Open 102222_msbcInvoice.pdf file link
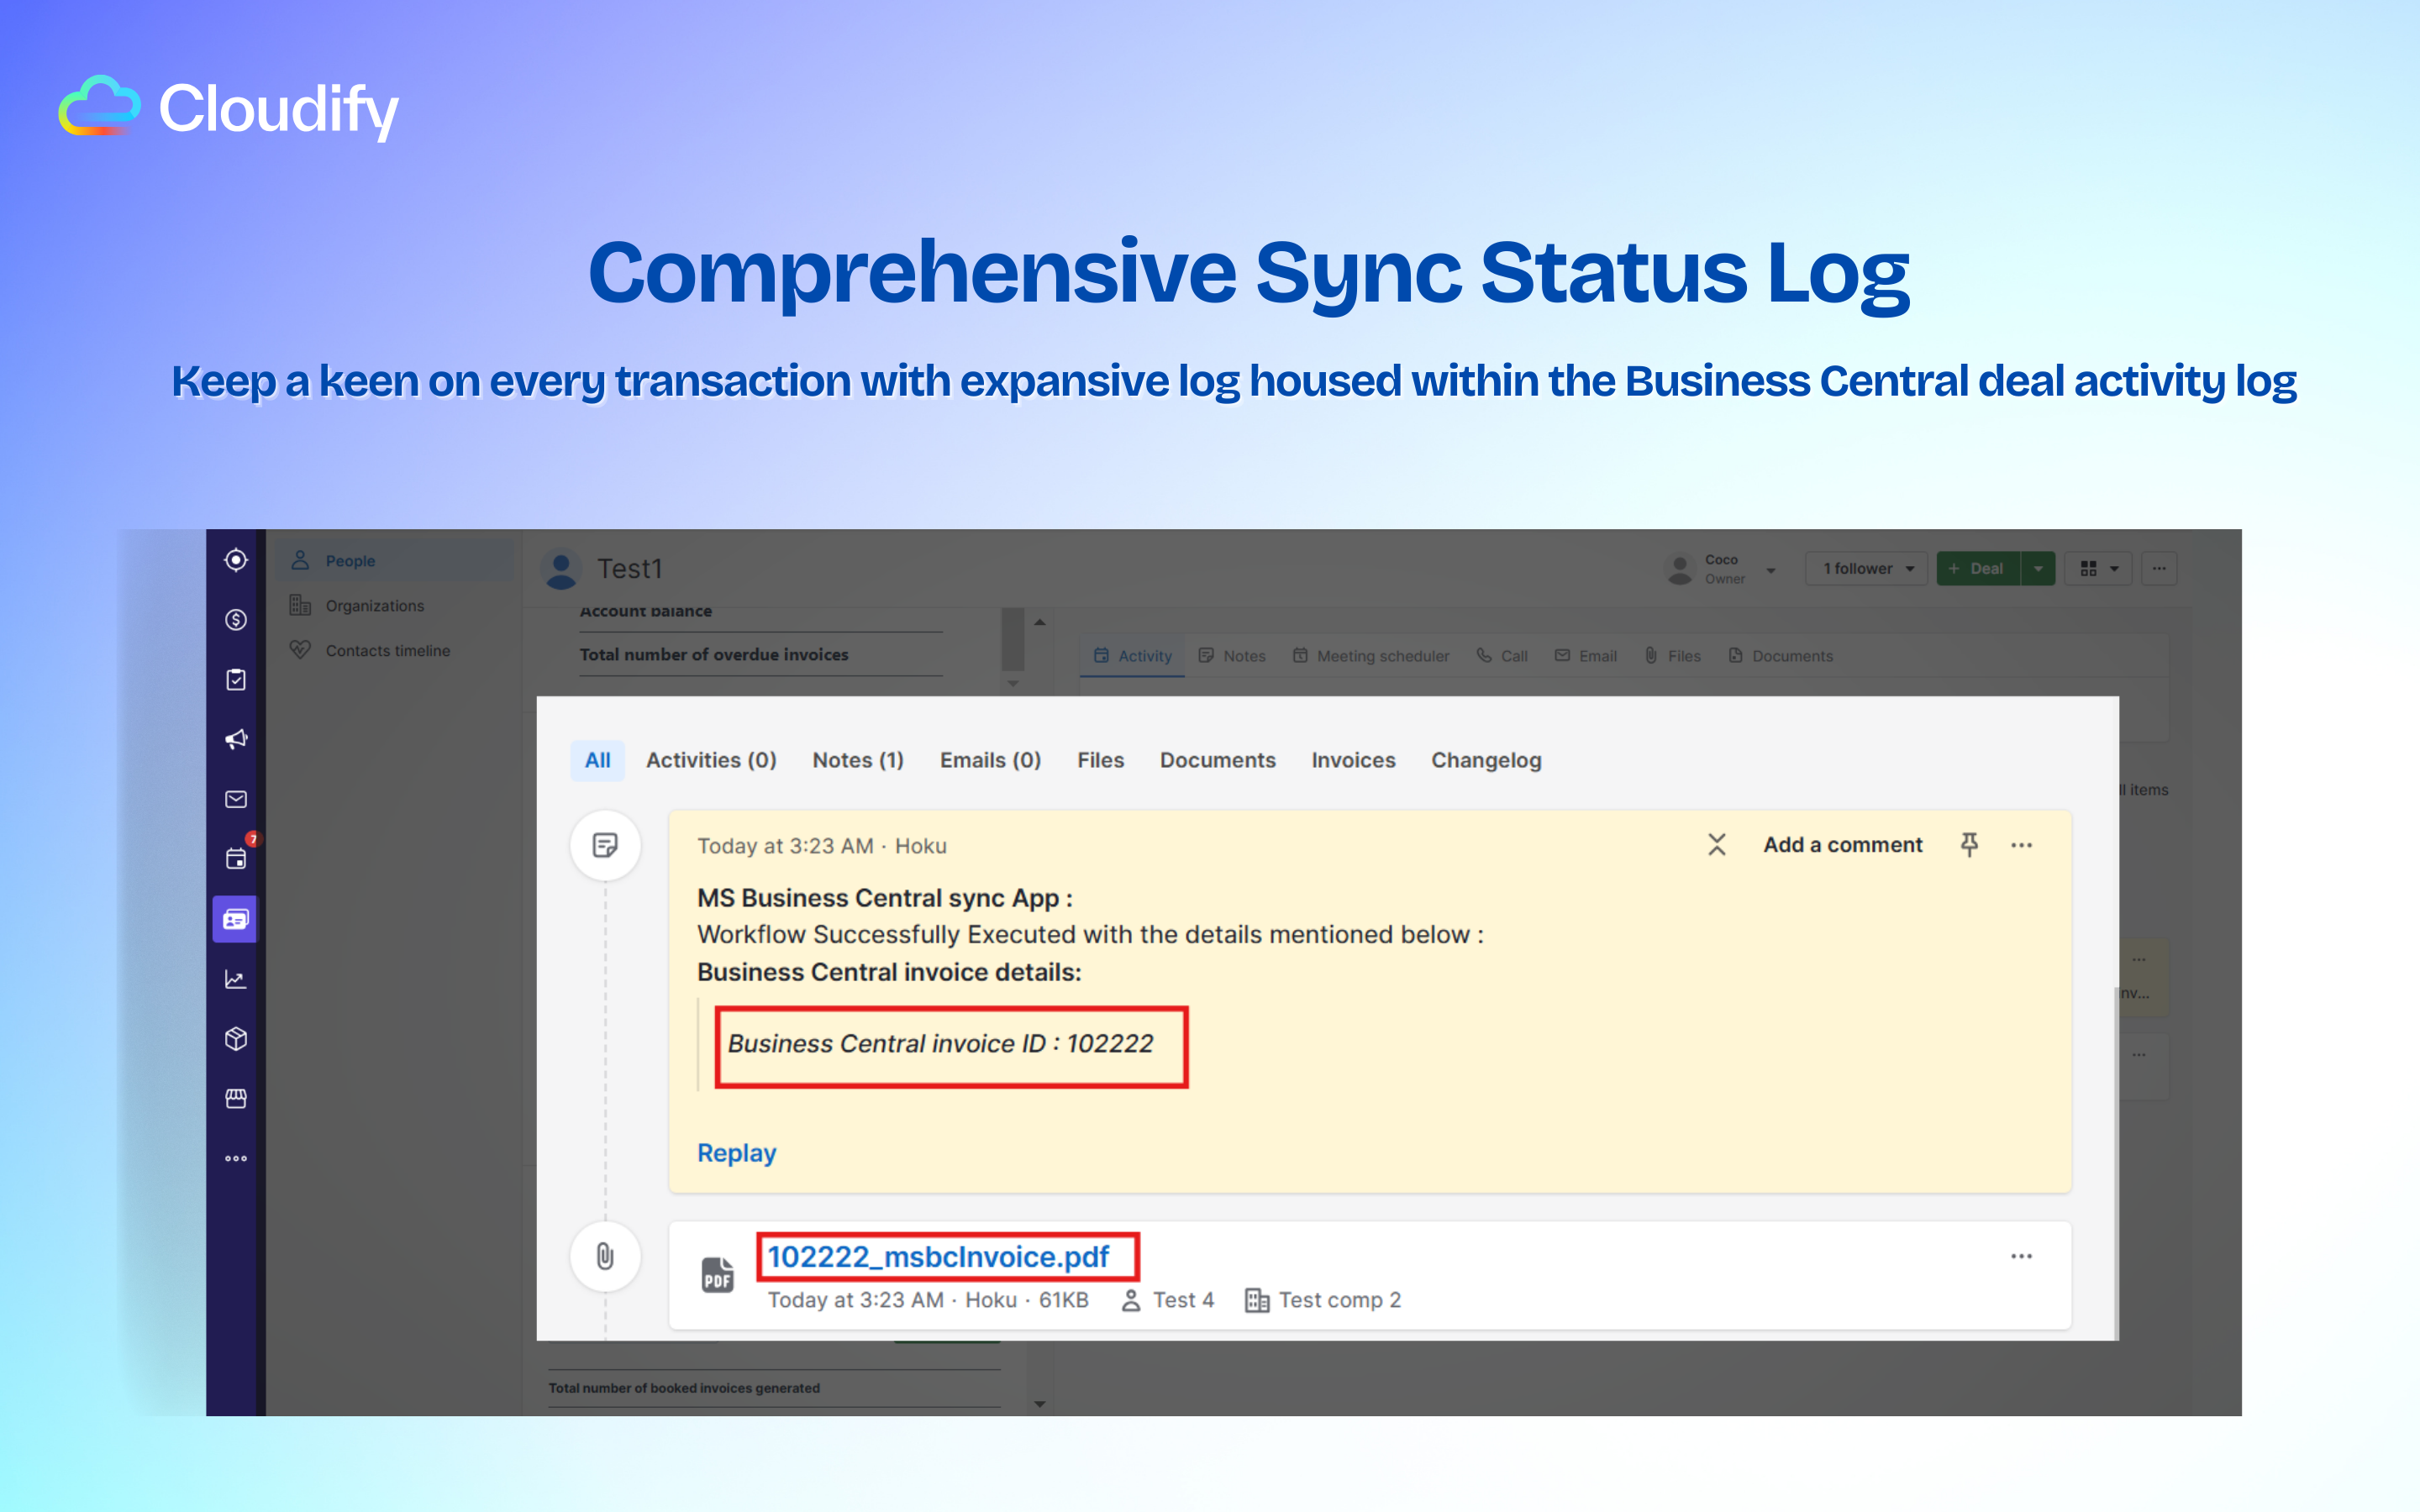2420x1512 pixels. pyautogui.click(x=938, y=1256)
